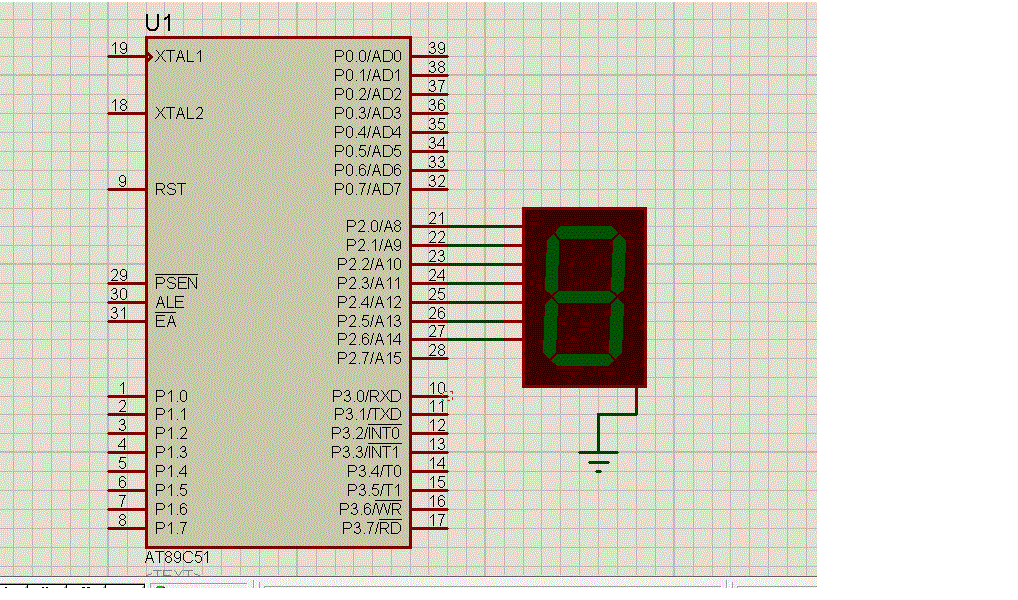Click pin number 9 on RST
This screenshot has width=1018, height=600.
click(x=123, y=181)
